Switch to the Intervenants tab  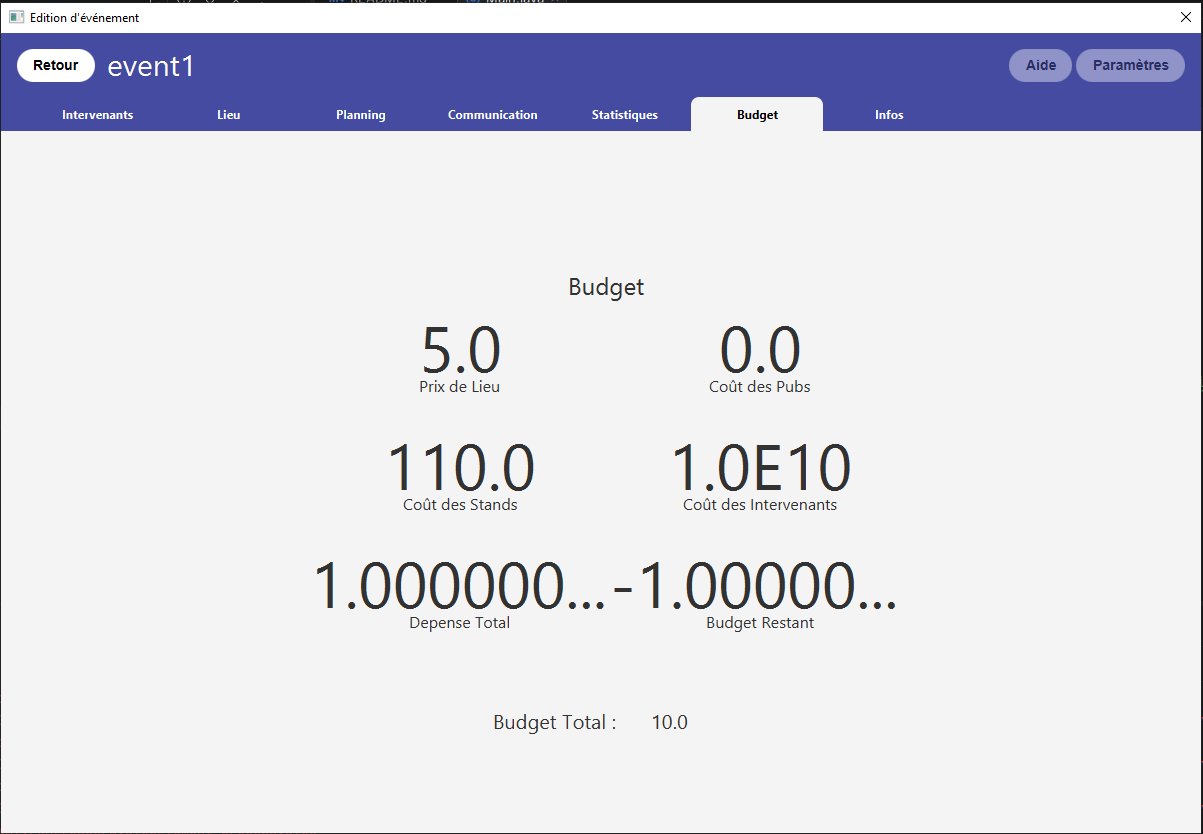pyautogui.click(x=97, y=115)
